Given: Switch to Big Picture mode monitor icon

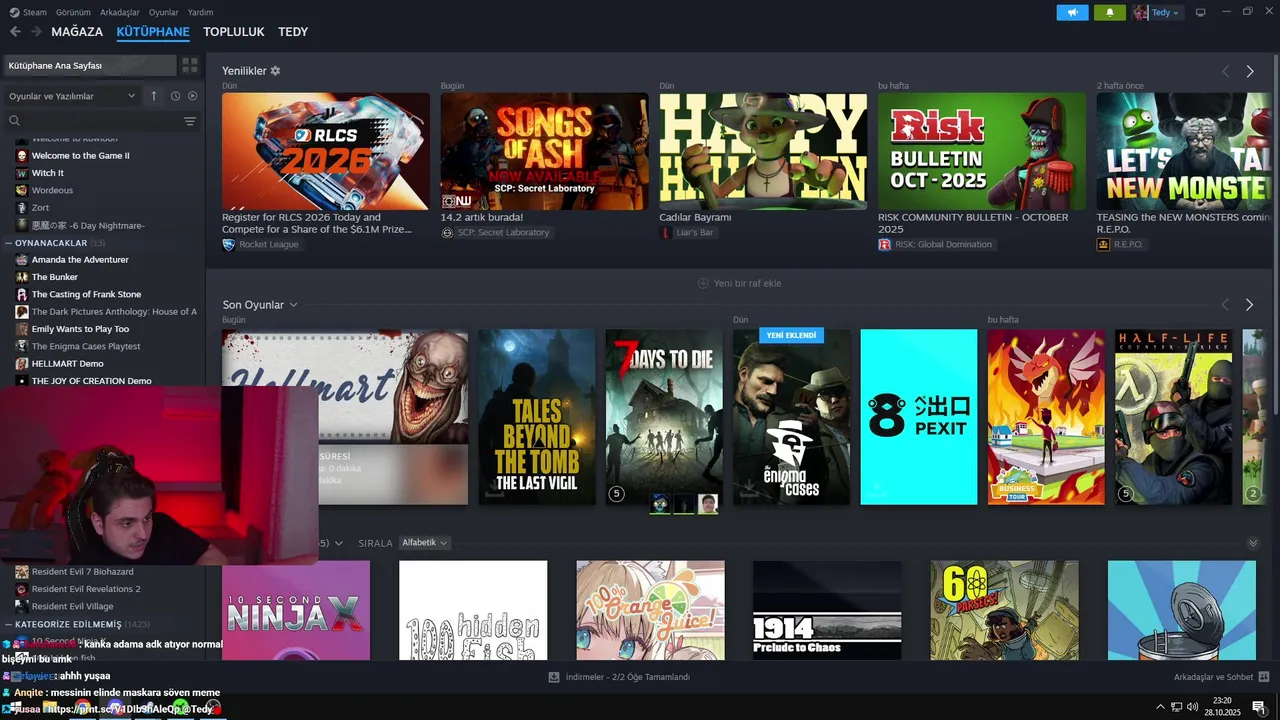Looking at the screenshot, I should point(1201,12).
